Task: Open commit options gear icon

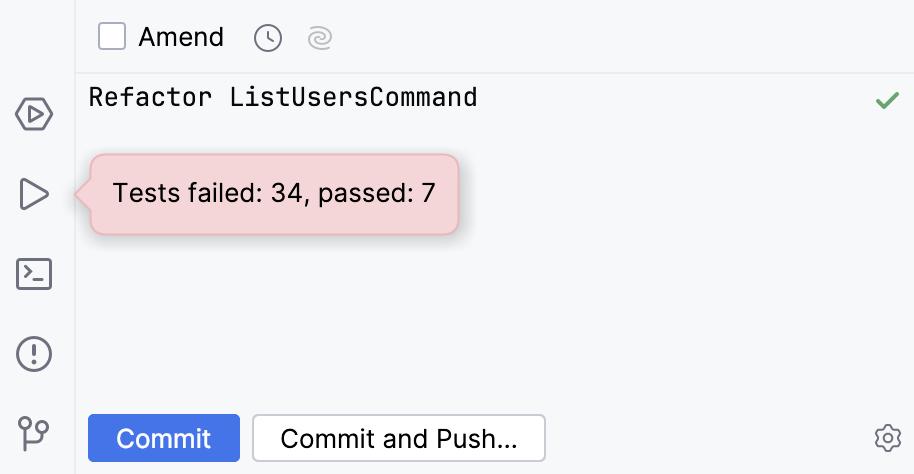Action: click(887, 438)
